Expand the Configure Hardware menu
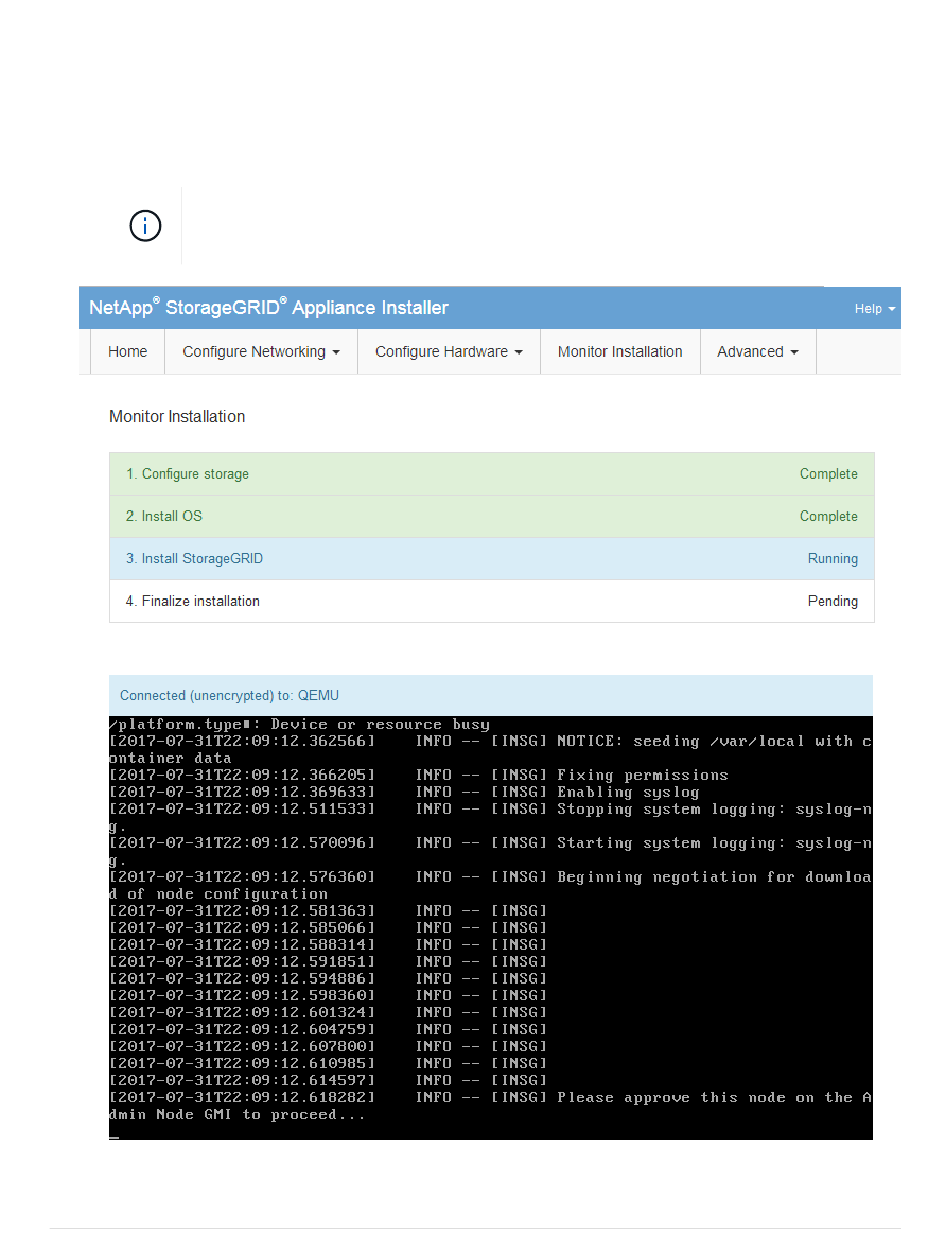The height and width of the screenshot is (1248, 950). click(449, 352)
